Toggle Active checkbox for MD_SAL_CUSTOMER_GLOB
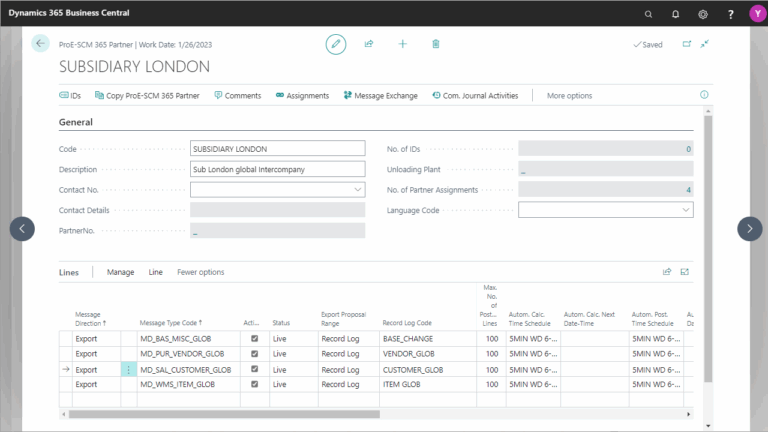Viewport: 768px width, 432px height. pyautogui.click(x=254, y=369)
